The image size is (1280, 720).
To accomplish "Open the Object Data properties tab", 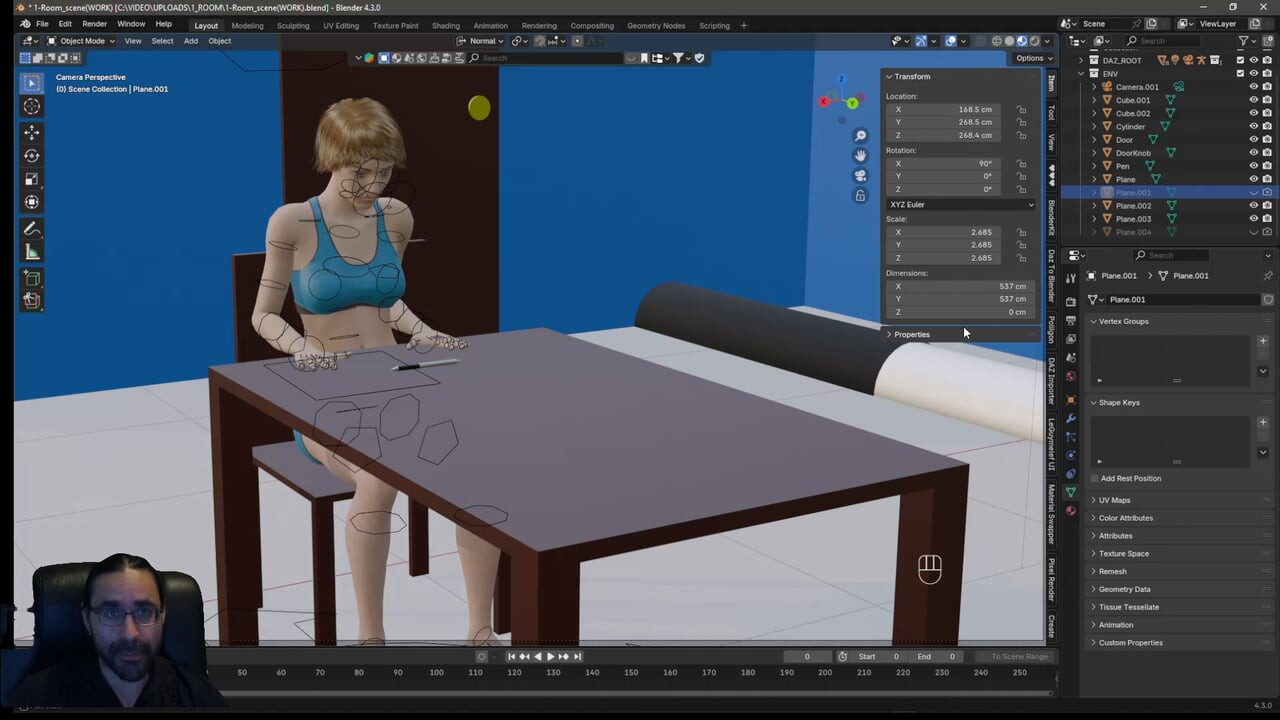I will coord(1071,492).
